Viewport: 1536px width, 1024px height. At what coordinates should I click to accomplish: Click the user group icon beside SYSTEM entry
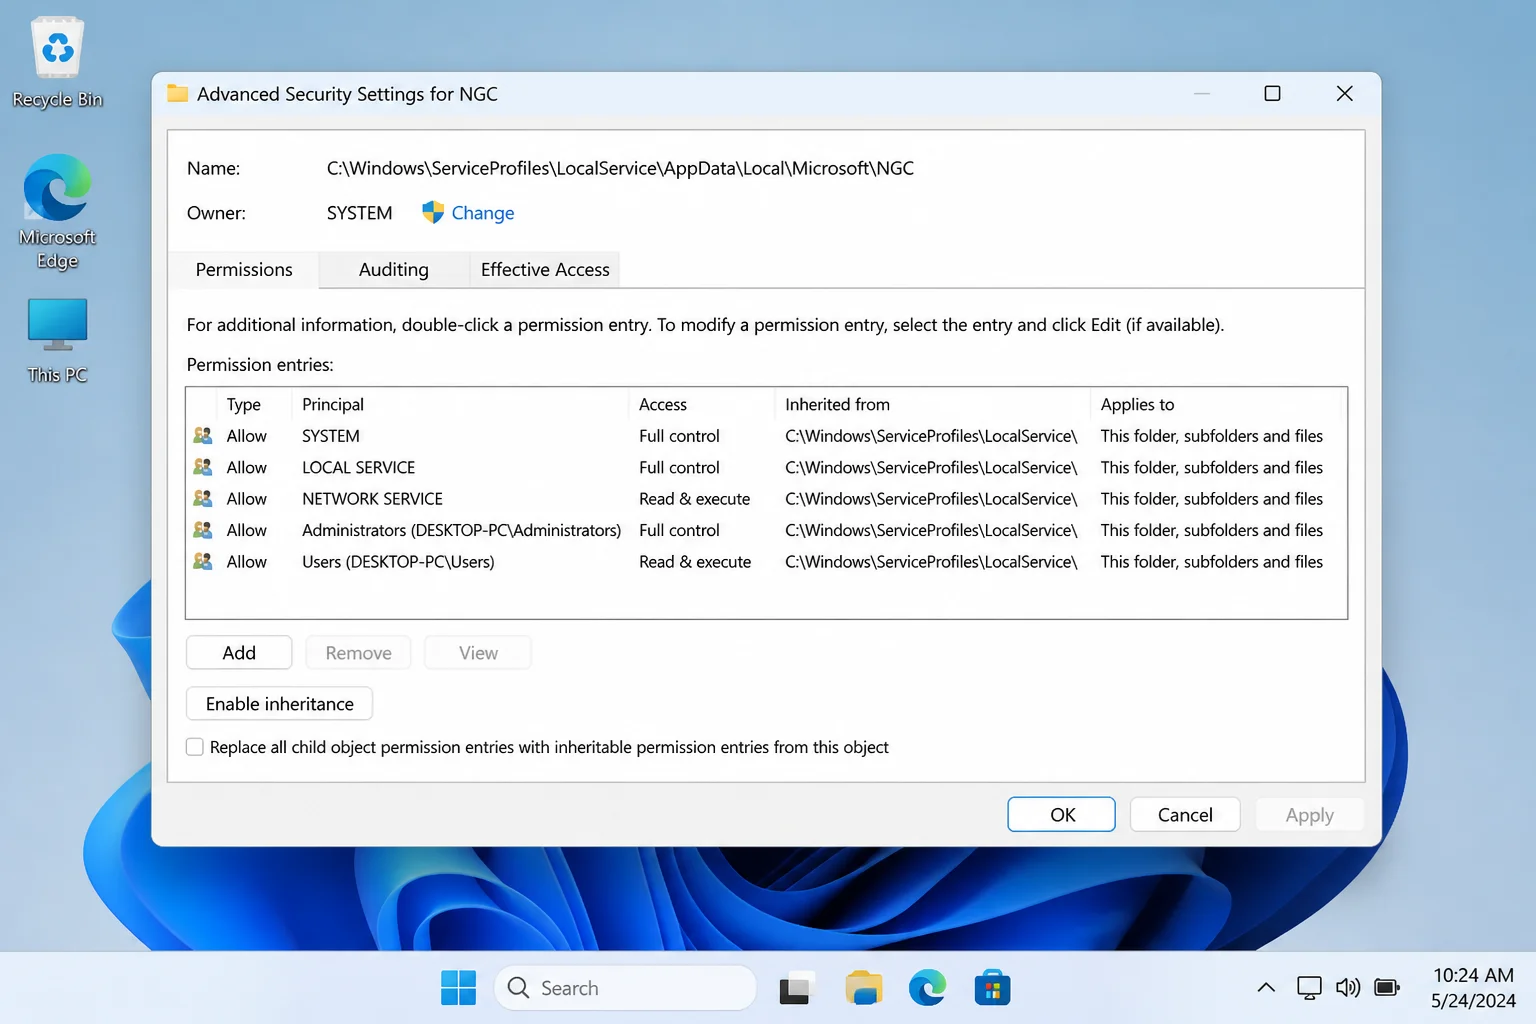202,436
